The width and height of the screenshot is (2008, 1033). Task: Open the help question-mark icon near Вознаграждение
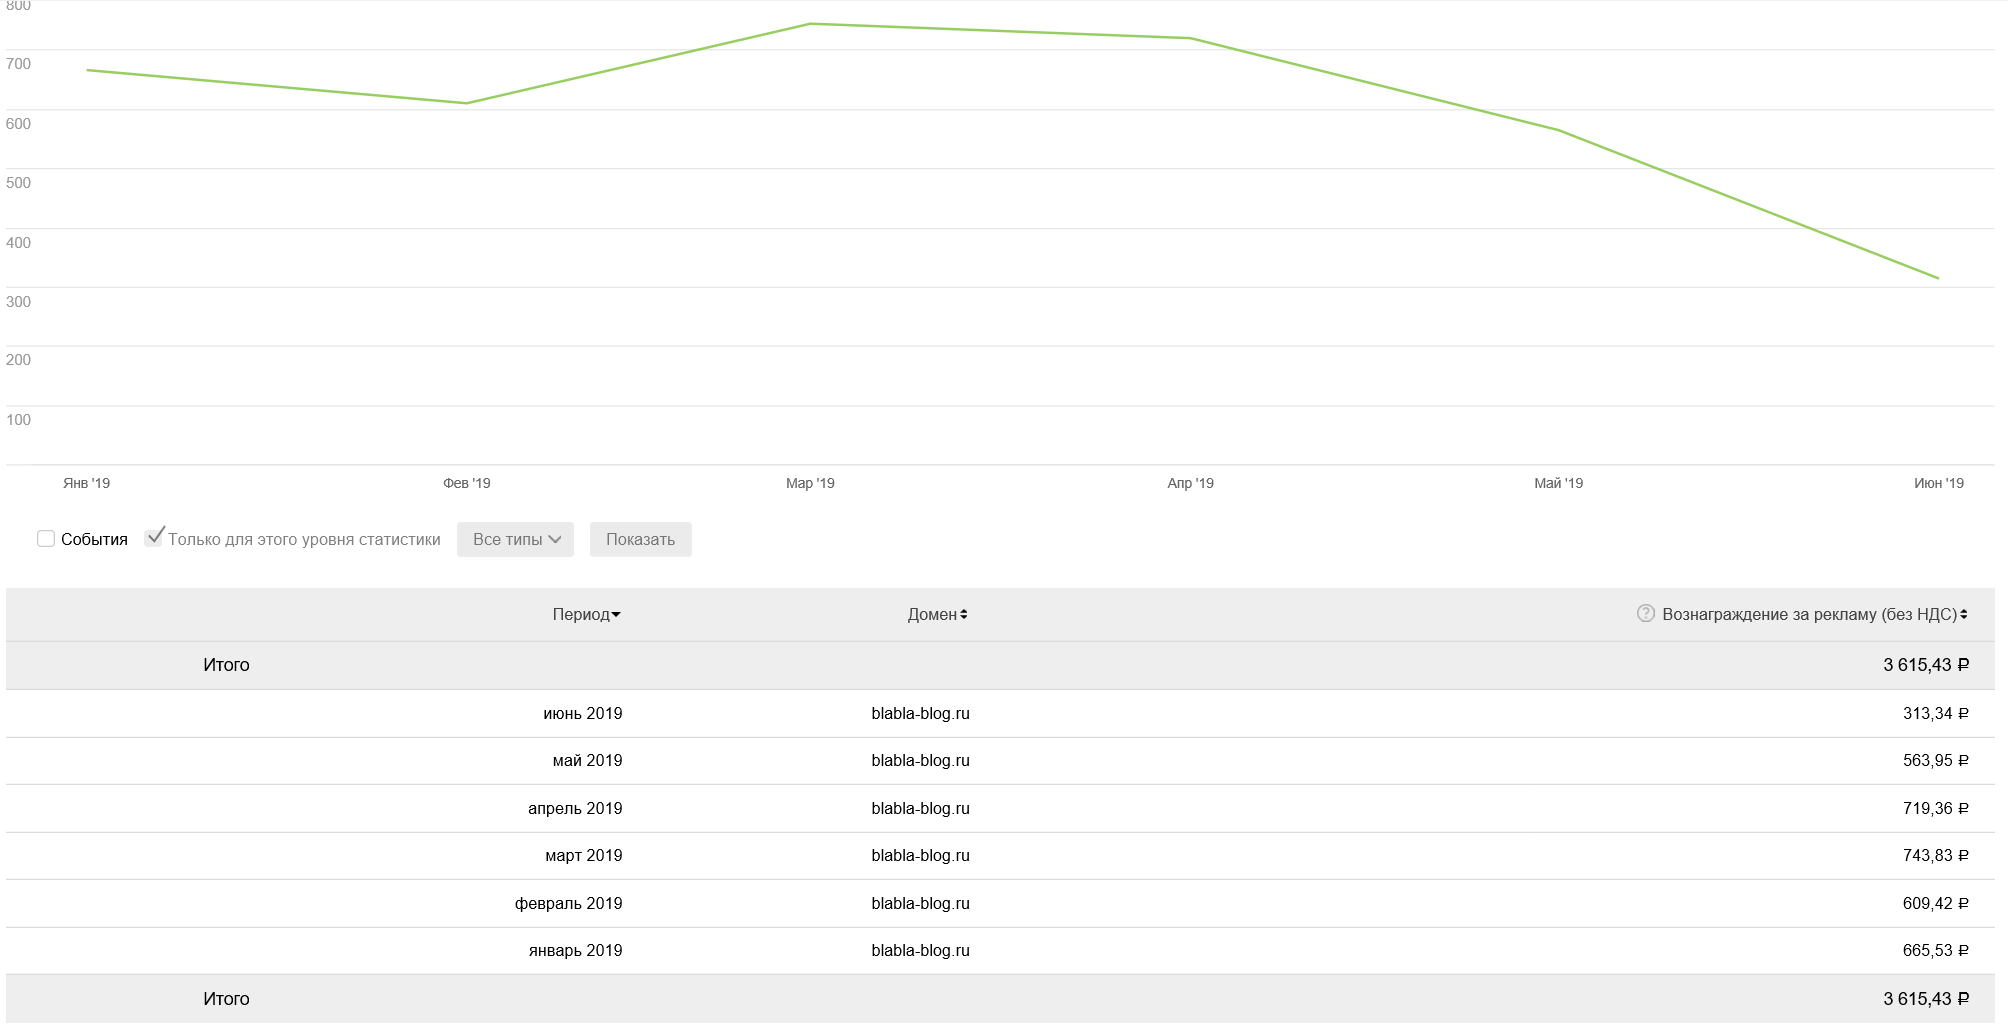1646,614
